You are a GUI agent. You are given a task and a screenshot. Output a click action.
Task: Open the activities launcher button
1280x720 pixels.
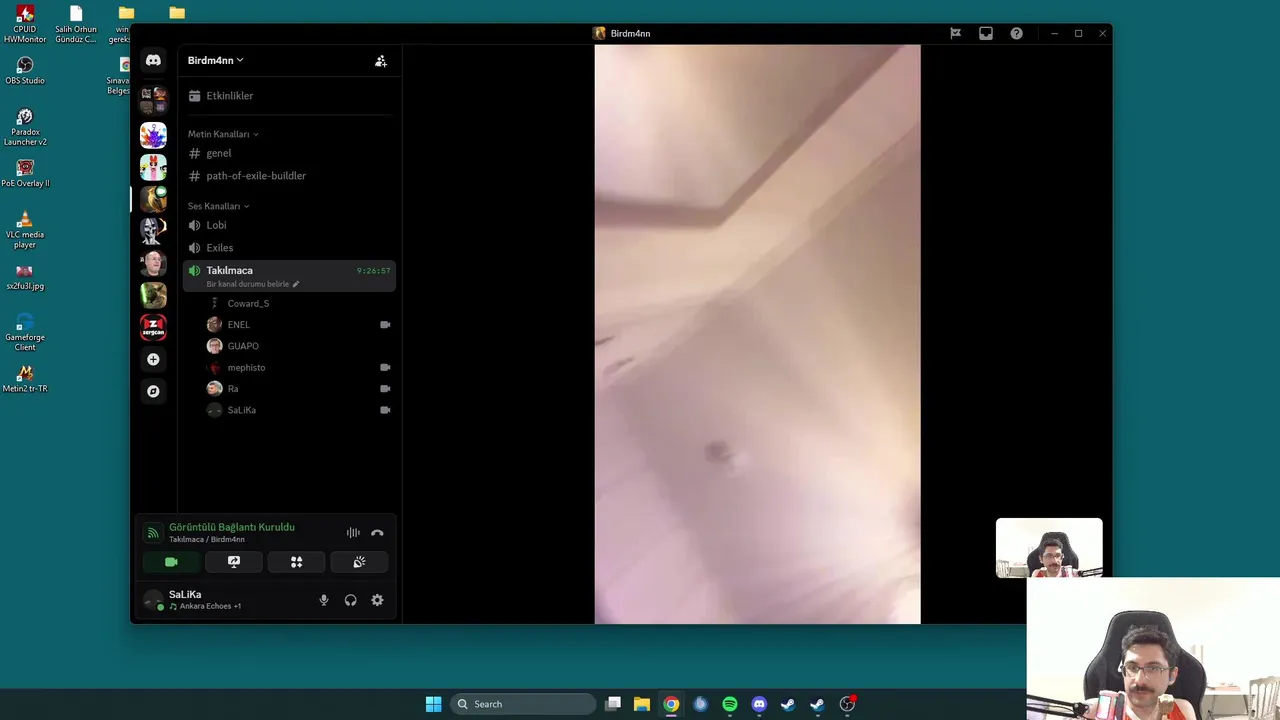click(x=296, y=562)
